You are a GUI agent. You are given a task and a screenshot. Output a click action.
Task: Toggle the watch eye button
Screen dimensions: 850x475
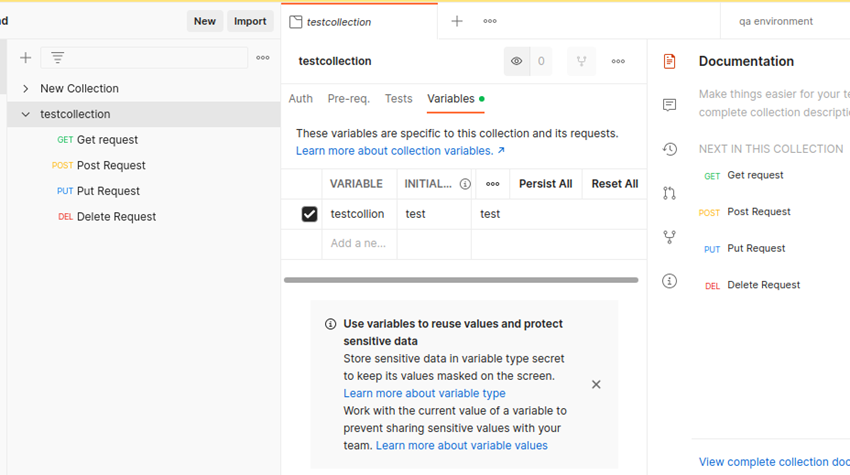pyautogui.click(x=517, y=61)
